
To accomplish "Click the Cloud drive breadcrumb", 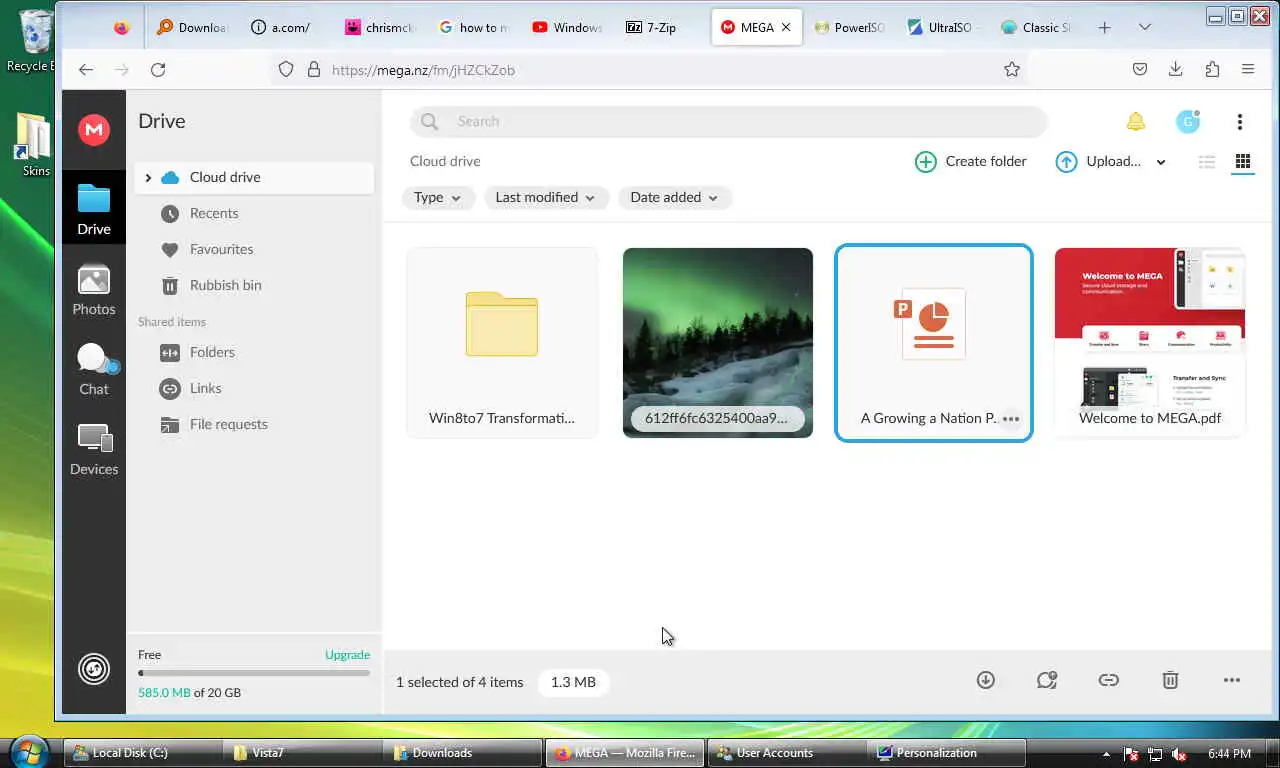I will [445, 161].
